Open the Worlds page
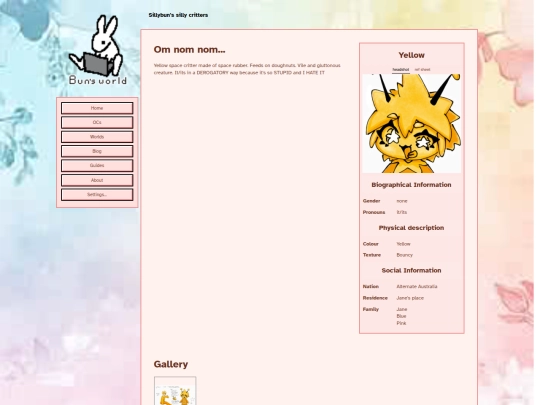This screenshot has width=540, height=405. [x=97, y=137]
